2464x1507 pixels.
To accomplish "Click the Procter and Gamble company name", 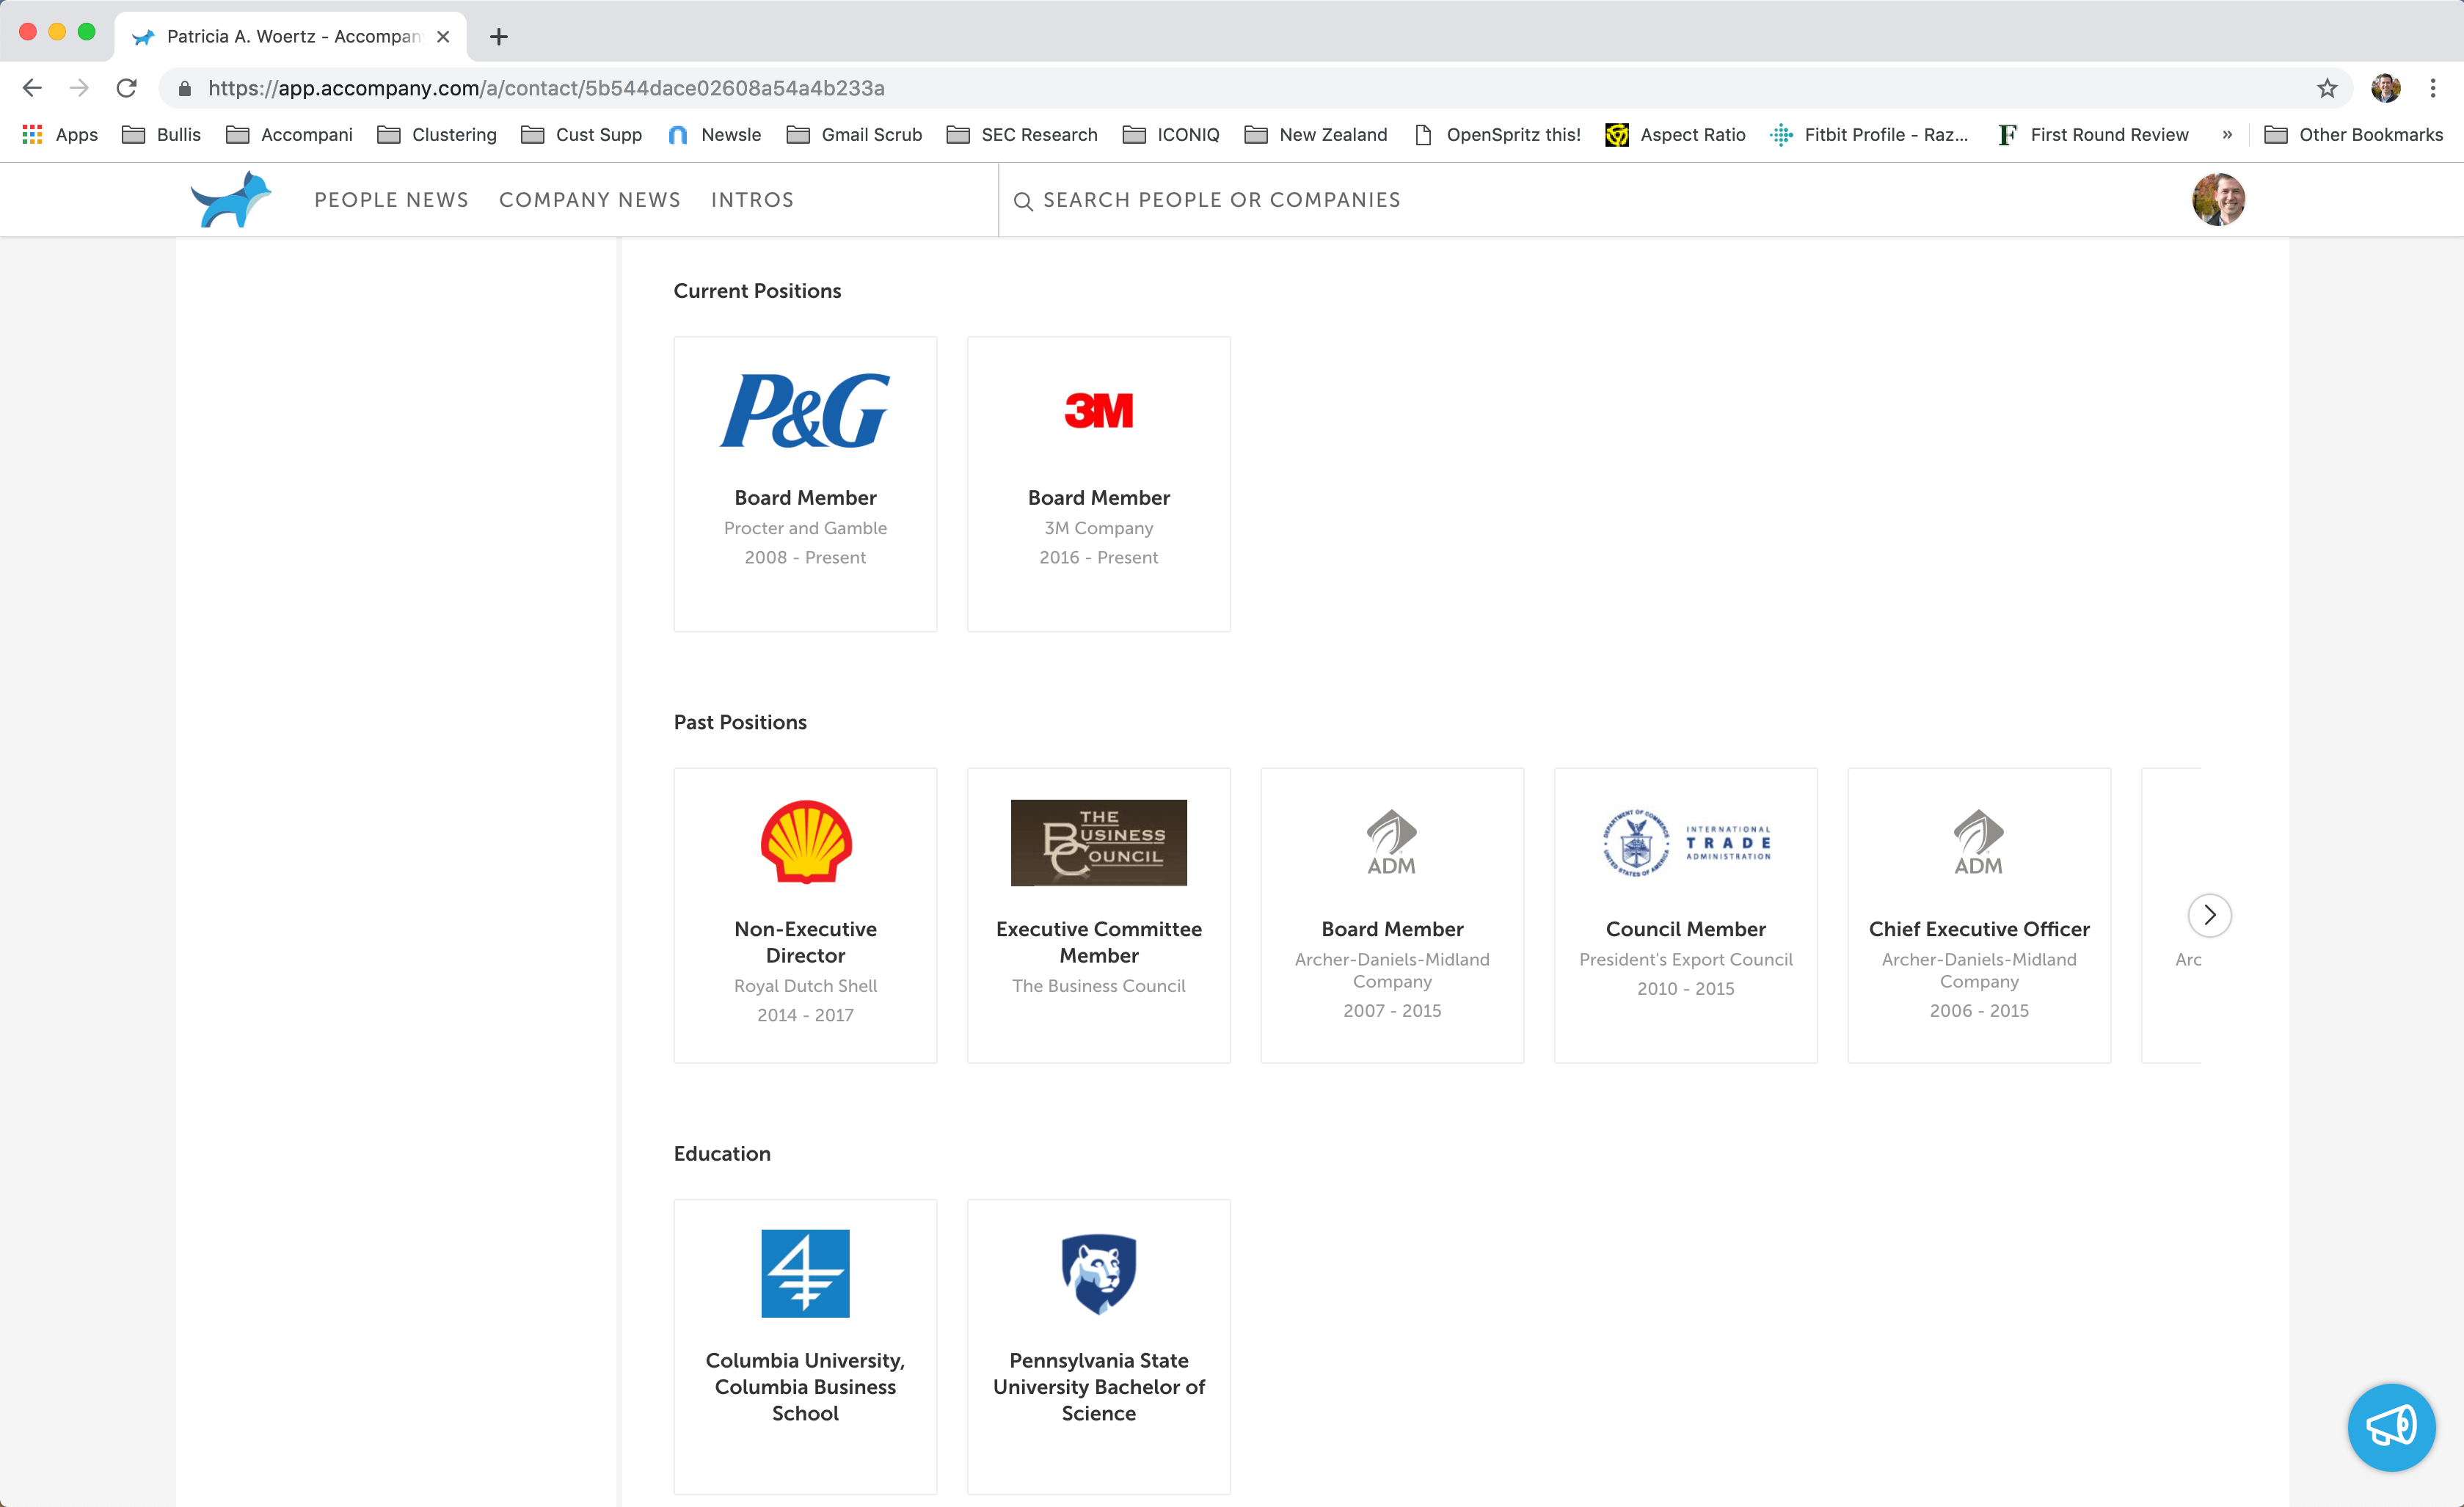I will click(805, 528).
